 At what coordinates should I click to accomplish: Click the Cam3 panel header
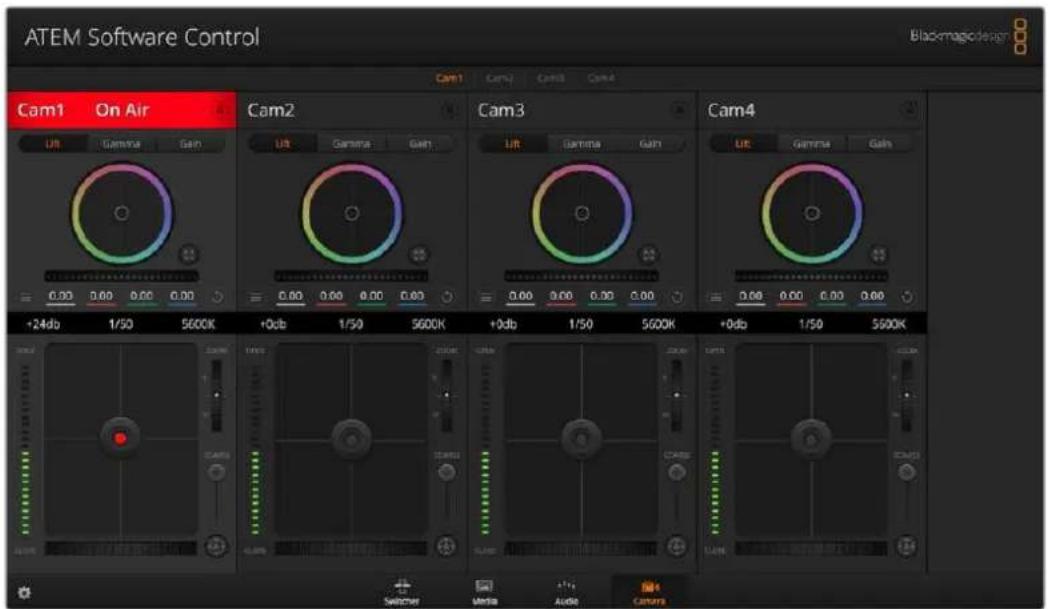[582, 110]
